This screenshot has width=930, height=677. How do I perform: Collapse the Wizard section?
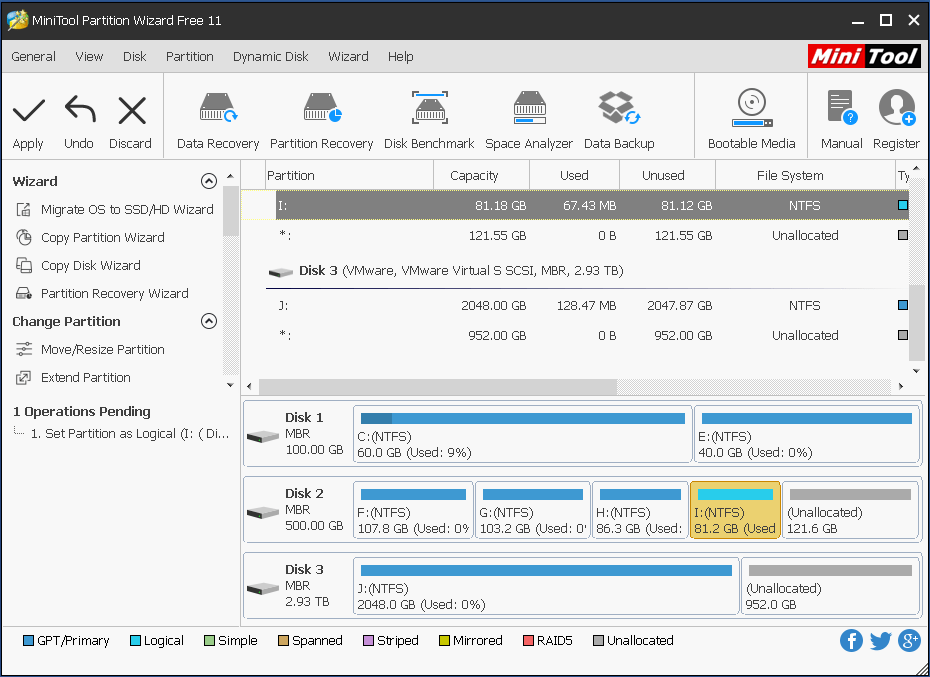[209, 181]
